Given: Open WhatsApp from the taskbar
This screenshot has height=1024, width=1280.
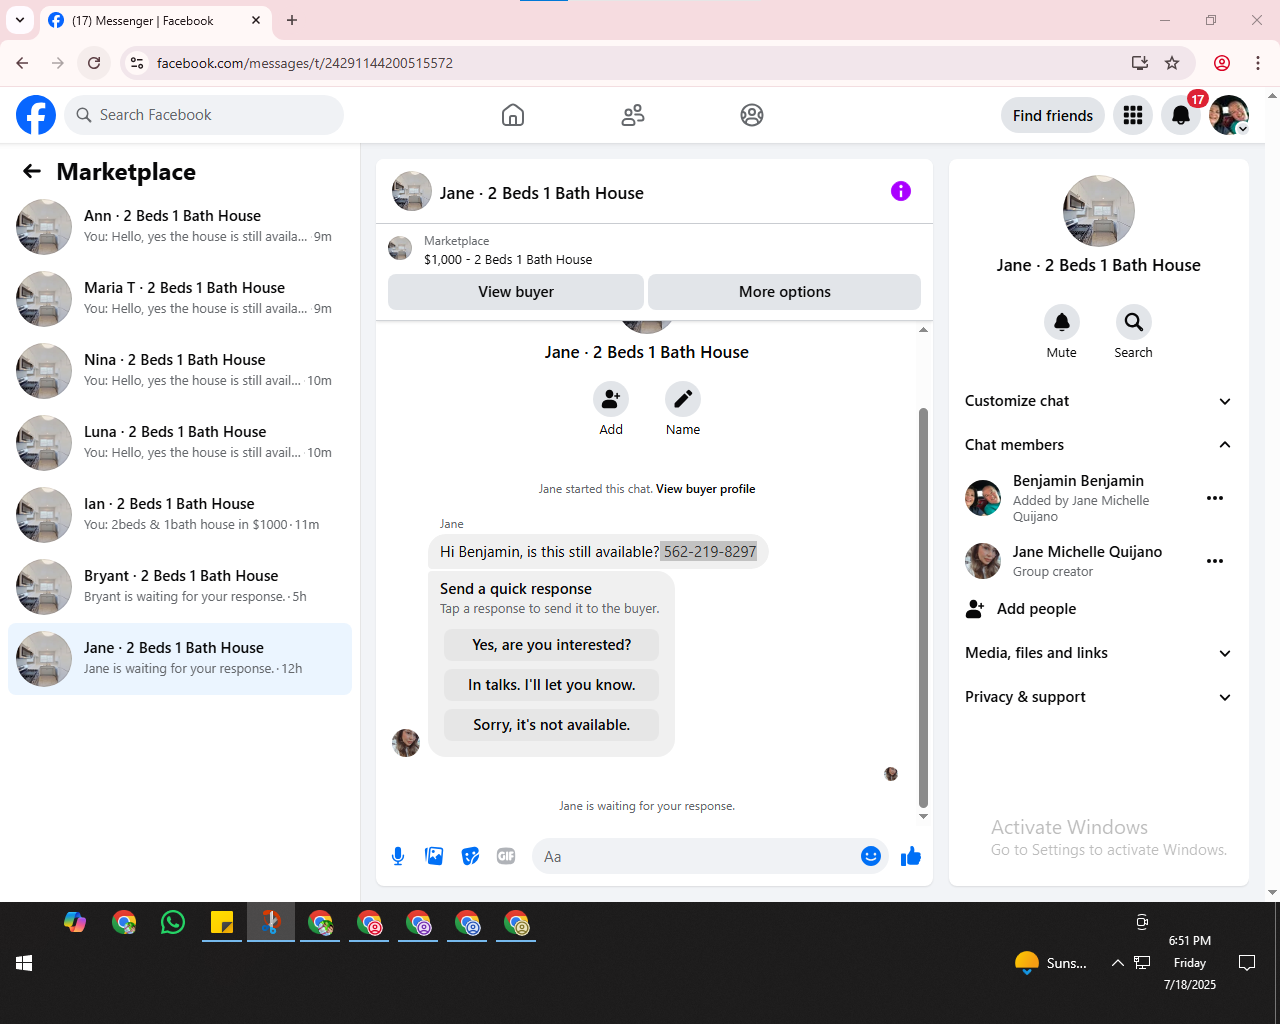Looking at the screenshot, I should (x=173, y=922).
